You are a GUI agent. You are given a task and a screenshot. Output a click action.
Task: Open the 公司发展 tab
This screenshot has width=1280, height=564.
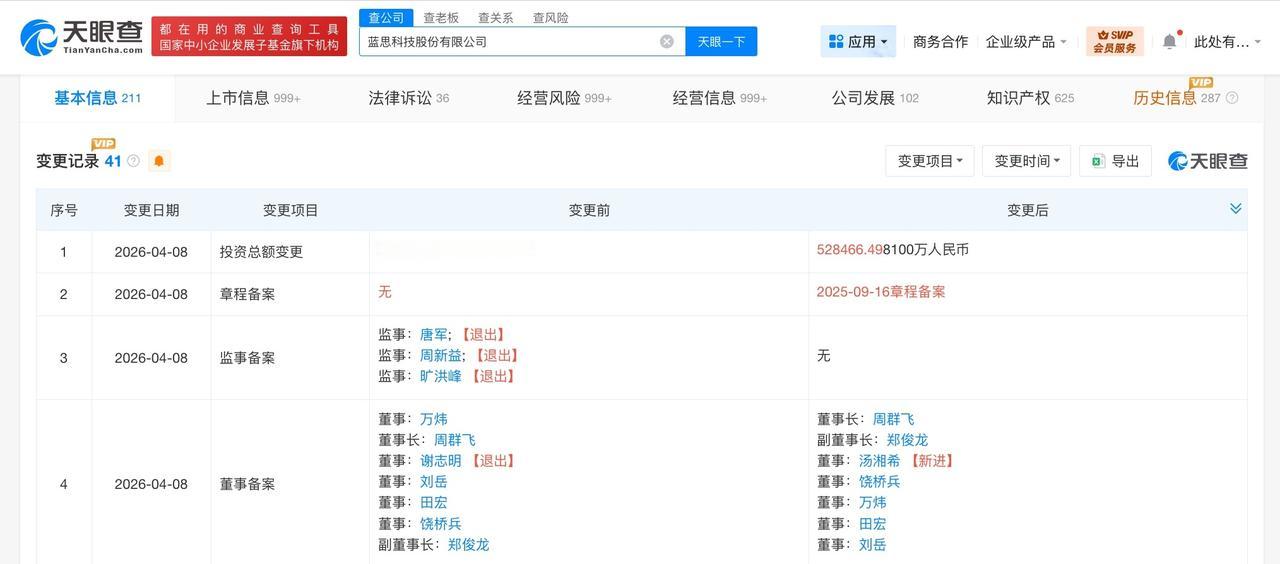tap(875, 98)
